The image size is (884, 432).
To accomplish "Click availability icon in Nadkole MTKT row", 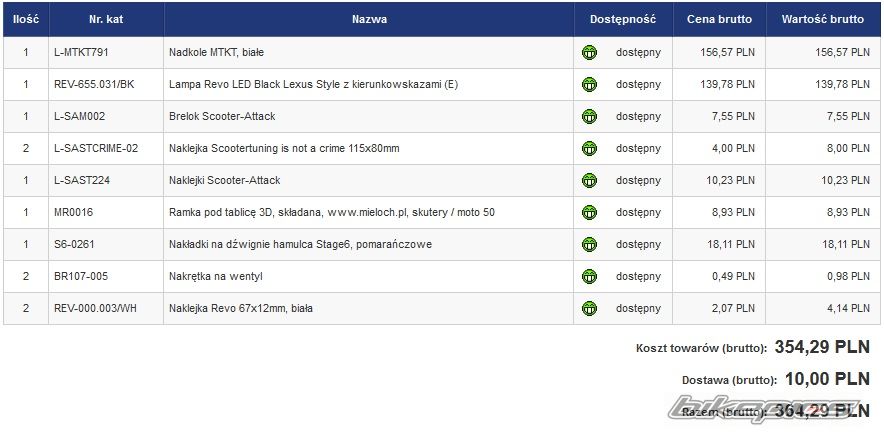I will pos(589,53).
